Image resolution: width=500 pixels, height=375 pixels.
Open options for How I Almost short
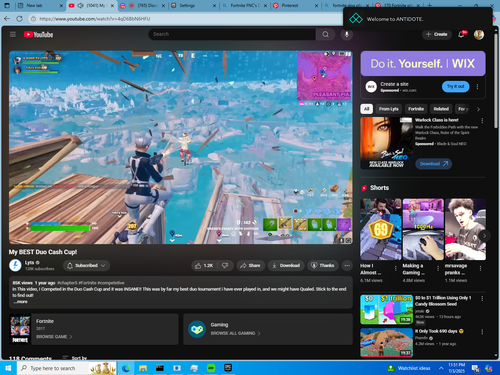(396, 268)
